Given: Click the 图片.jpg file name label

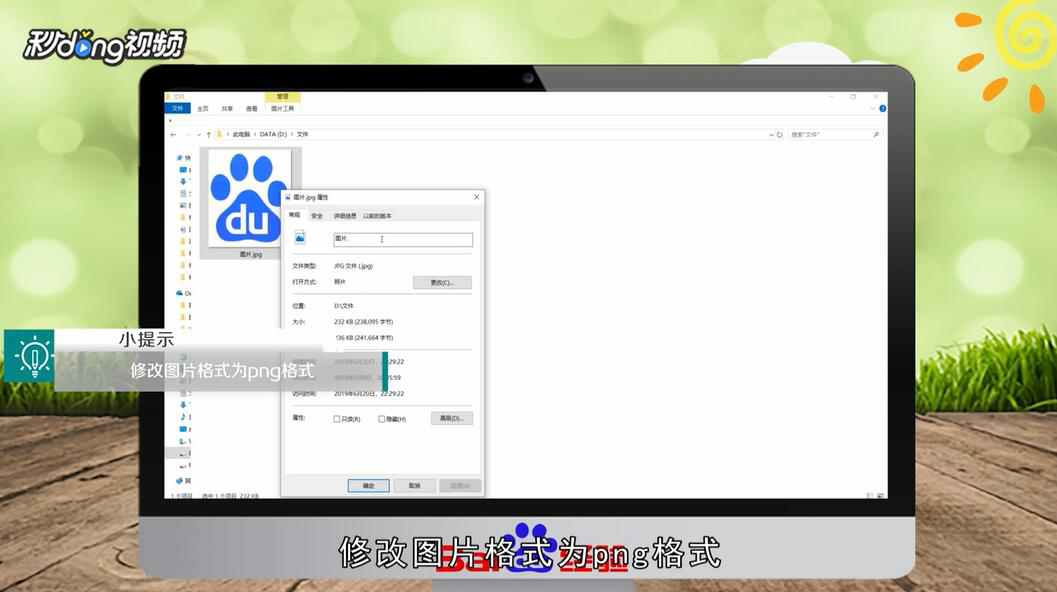Looking at the screenshot, I should 251,254.
